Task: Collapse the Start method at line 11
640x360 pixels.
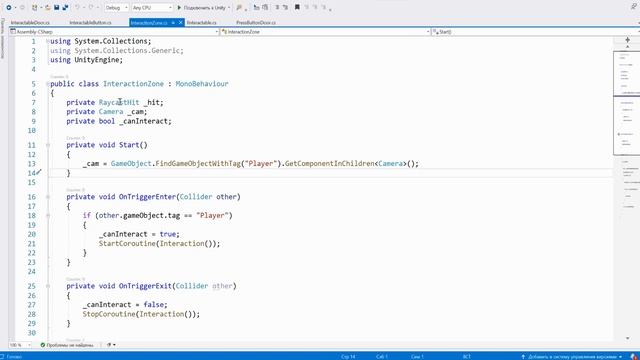Action: pos(48,145)
